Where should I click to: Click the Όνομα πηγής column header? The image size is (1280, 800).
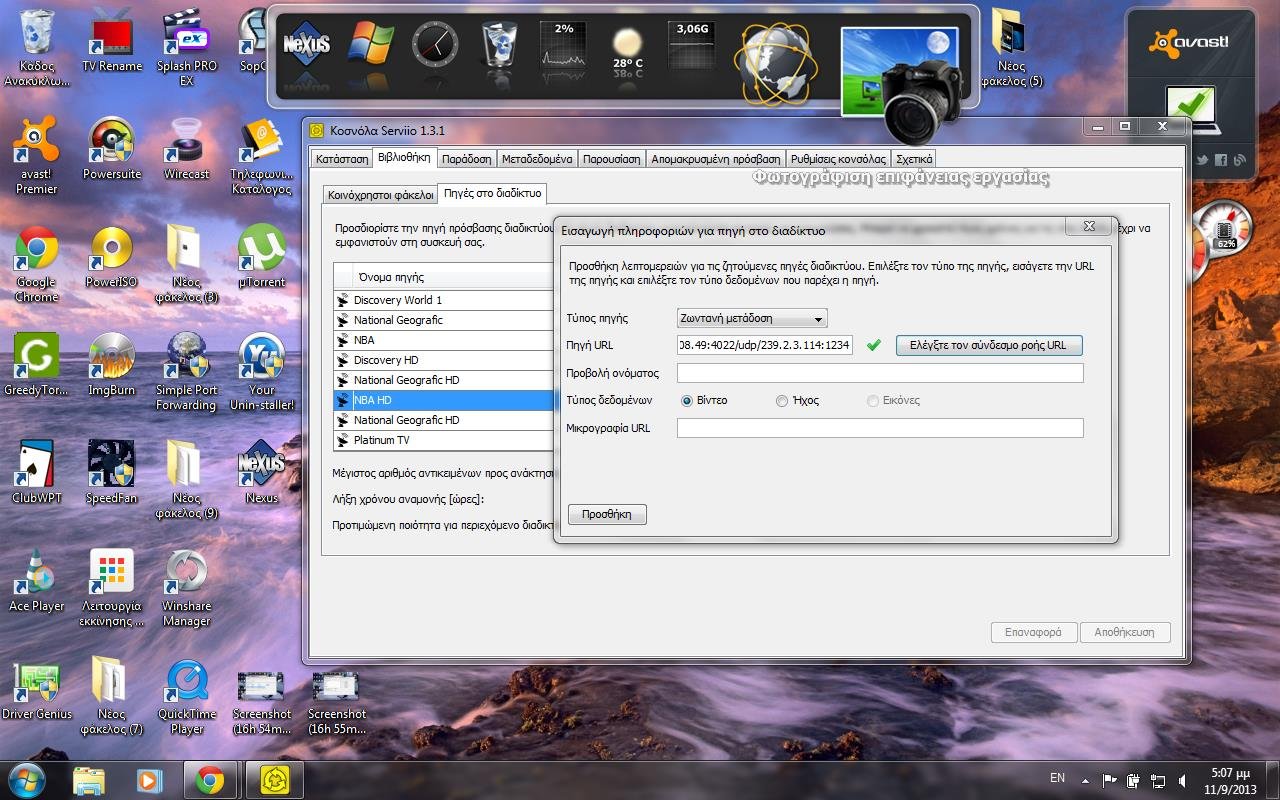click(454, 277)
